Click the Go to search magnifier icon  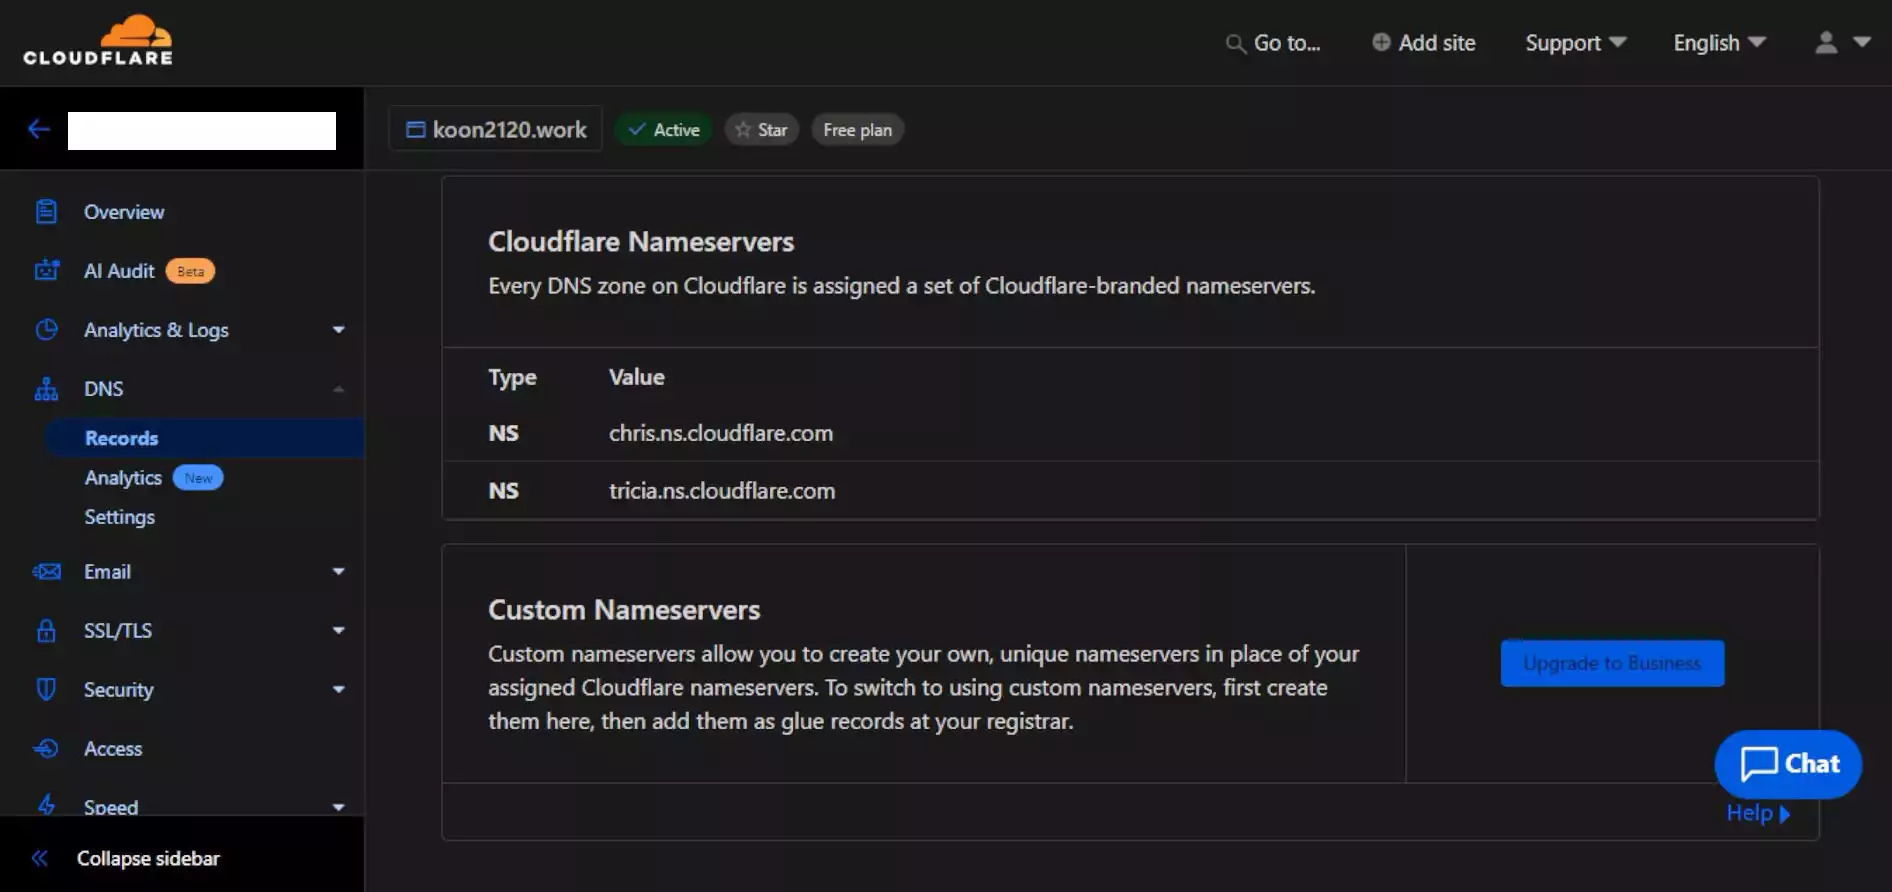pyautogui.click(x=1236, y=44)
